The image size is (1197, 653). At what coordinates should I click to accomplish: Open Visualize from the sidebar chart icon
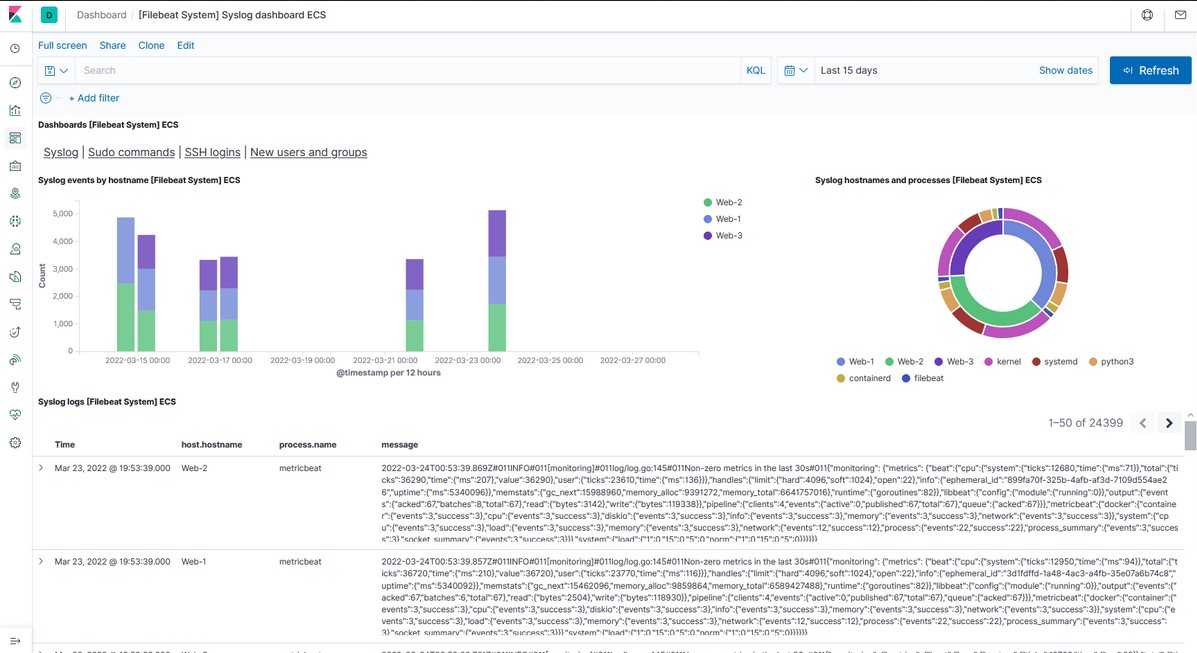[15, 110]
